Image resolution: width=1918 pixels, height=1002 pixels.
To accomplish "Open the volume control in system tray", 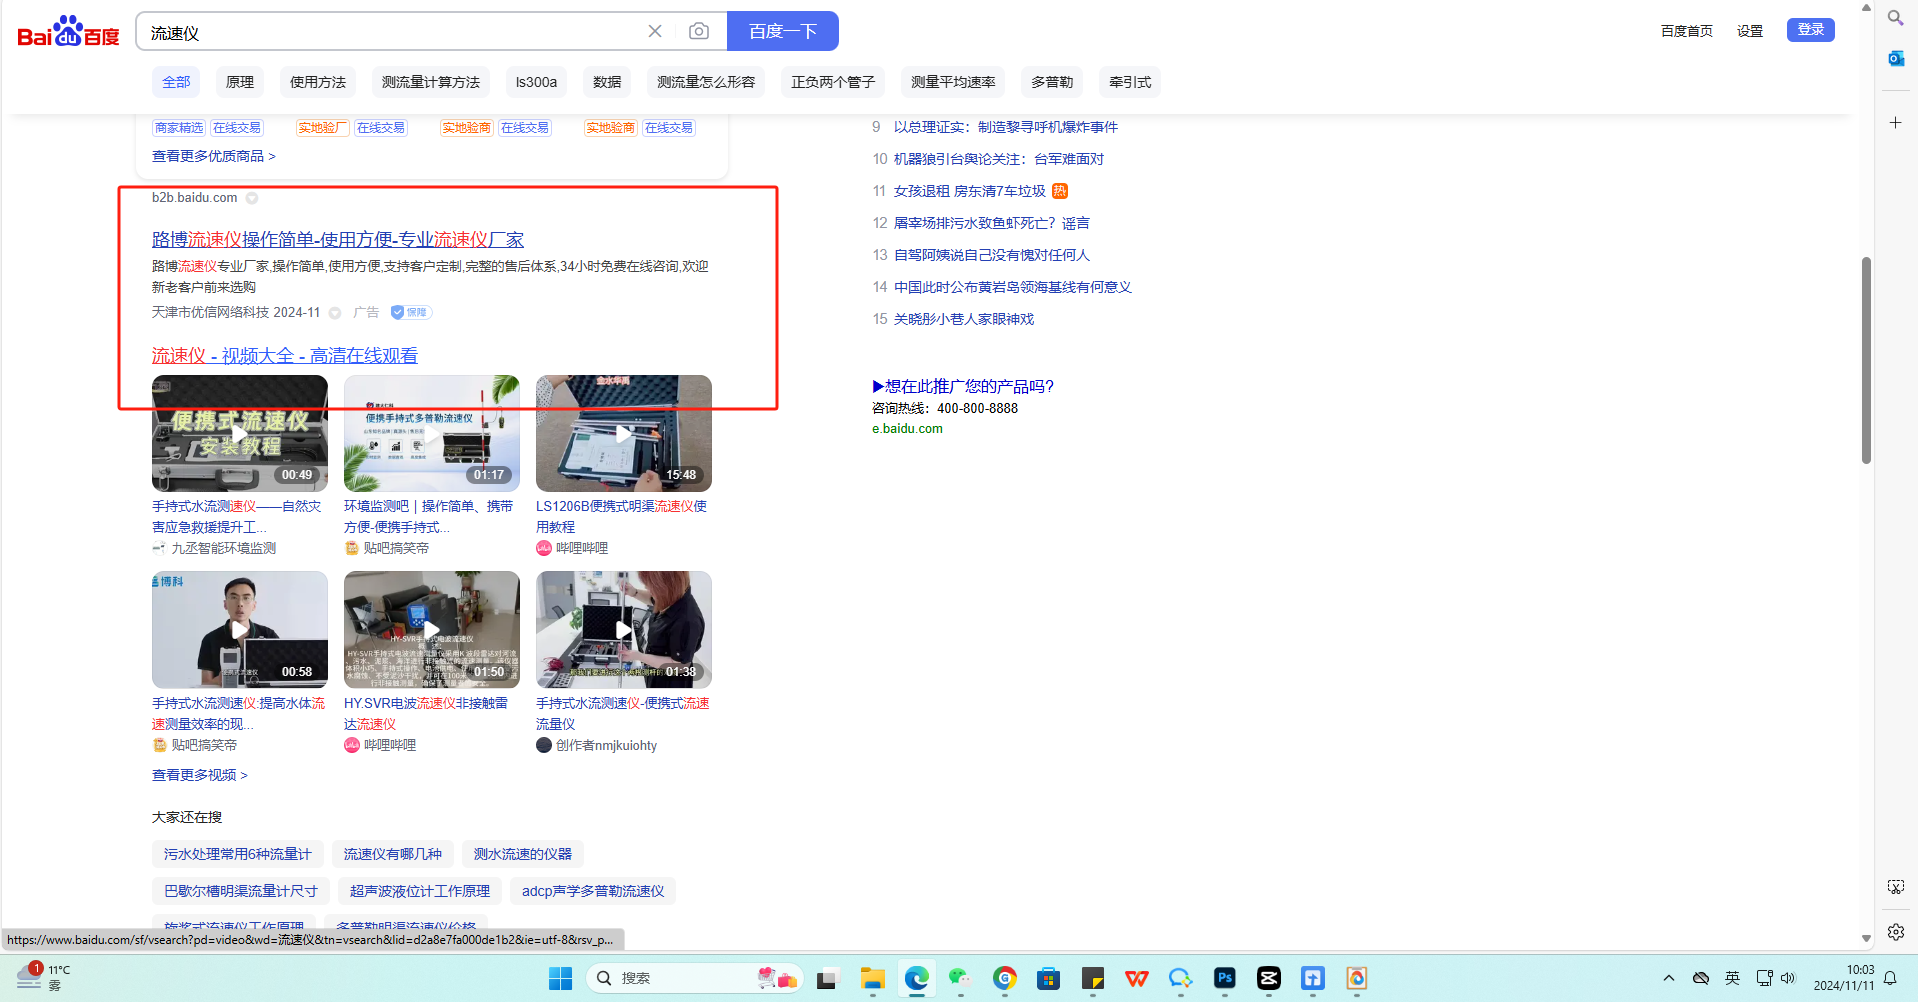I will coord(1789,978).
